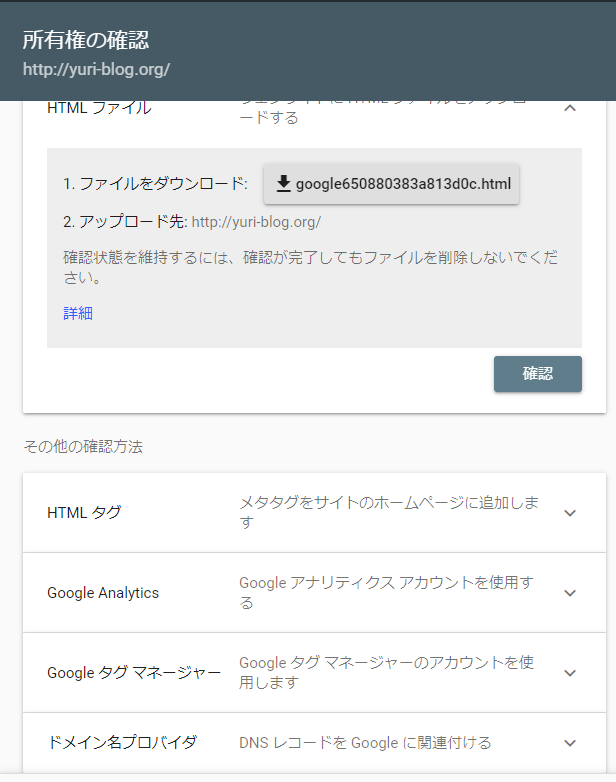The width and height of the screenshot is (616, 782).
Task: Expand the Google Analytics chevron
Action: tap(570, 593)
